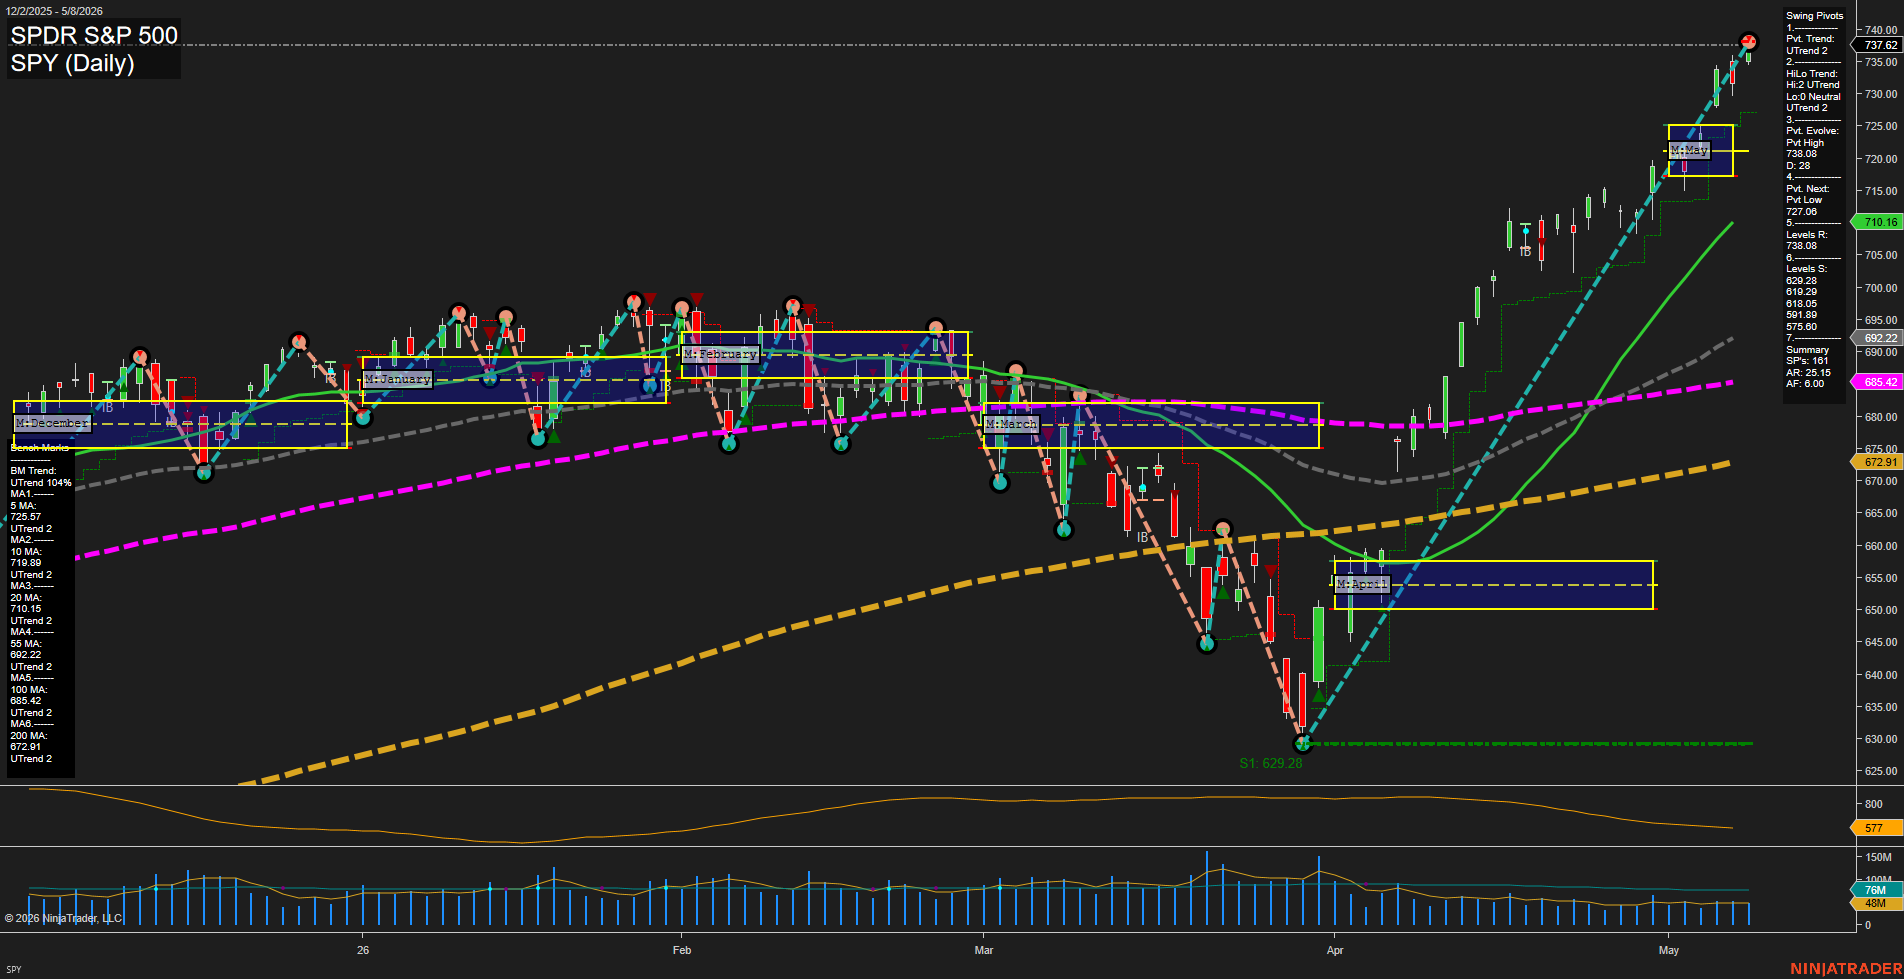Click the Feb label on the time axis
Image resolution: width=1904 pixels, height=979 pixels.
point(682,950)
